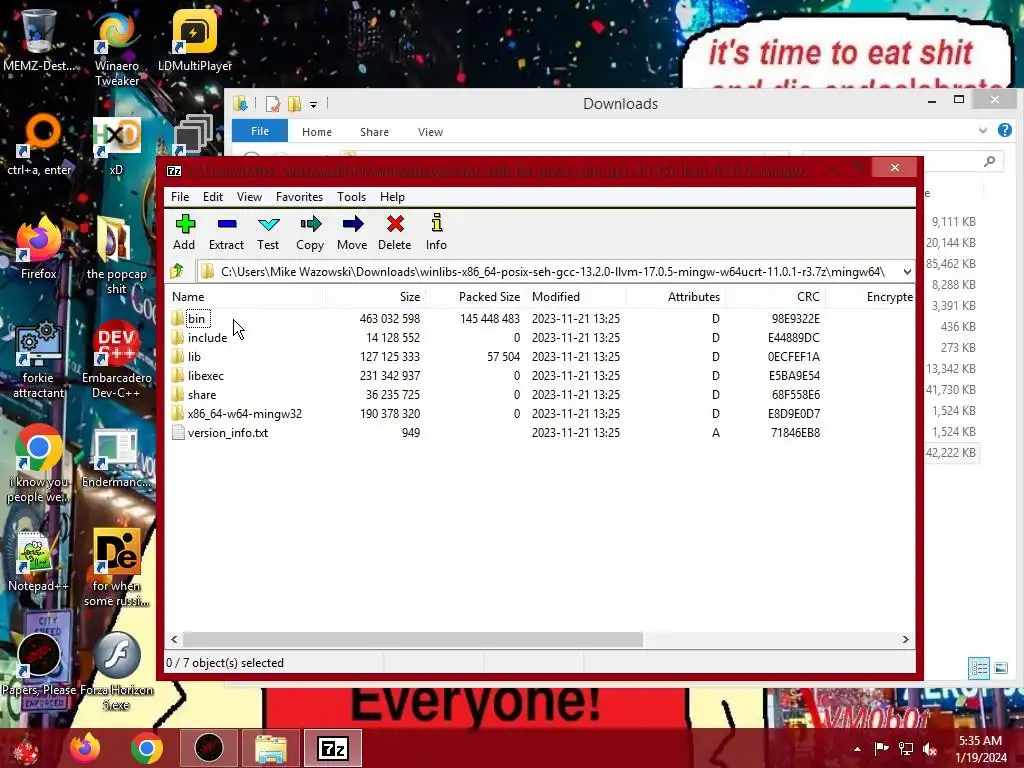
Task: Click the Copy toolbar button
Action: tap(310, 232)
